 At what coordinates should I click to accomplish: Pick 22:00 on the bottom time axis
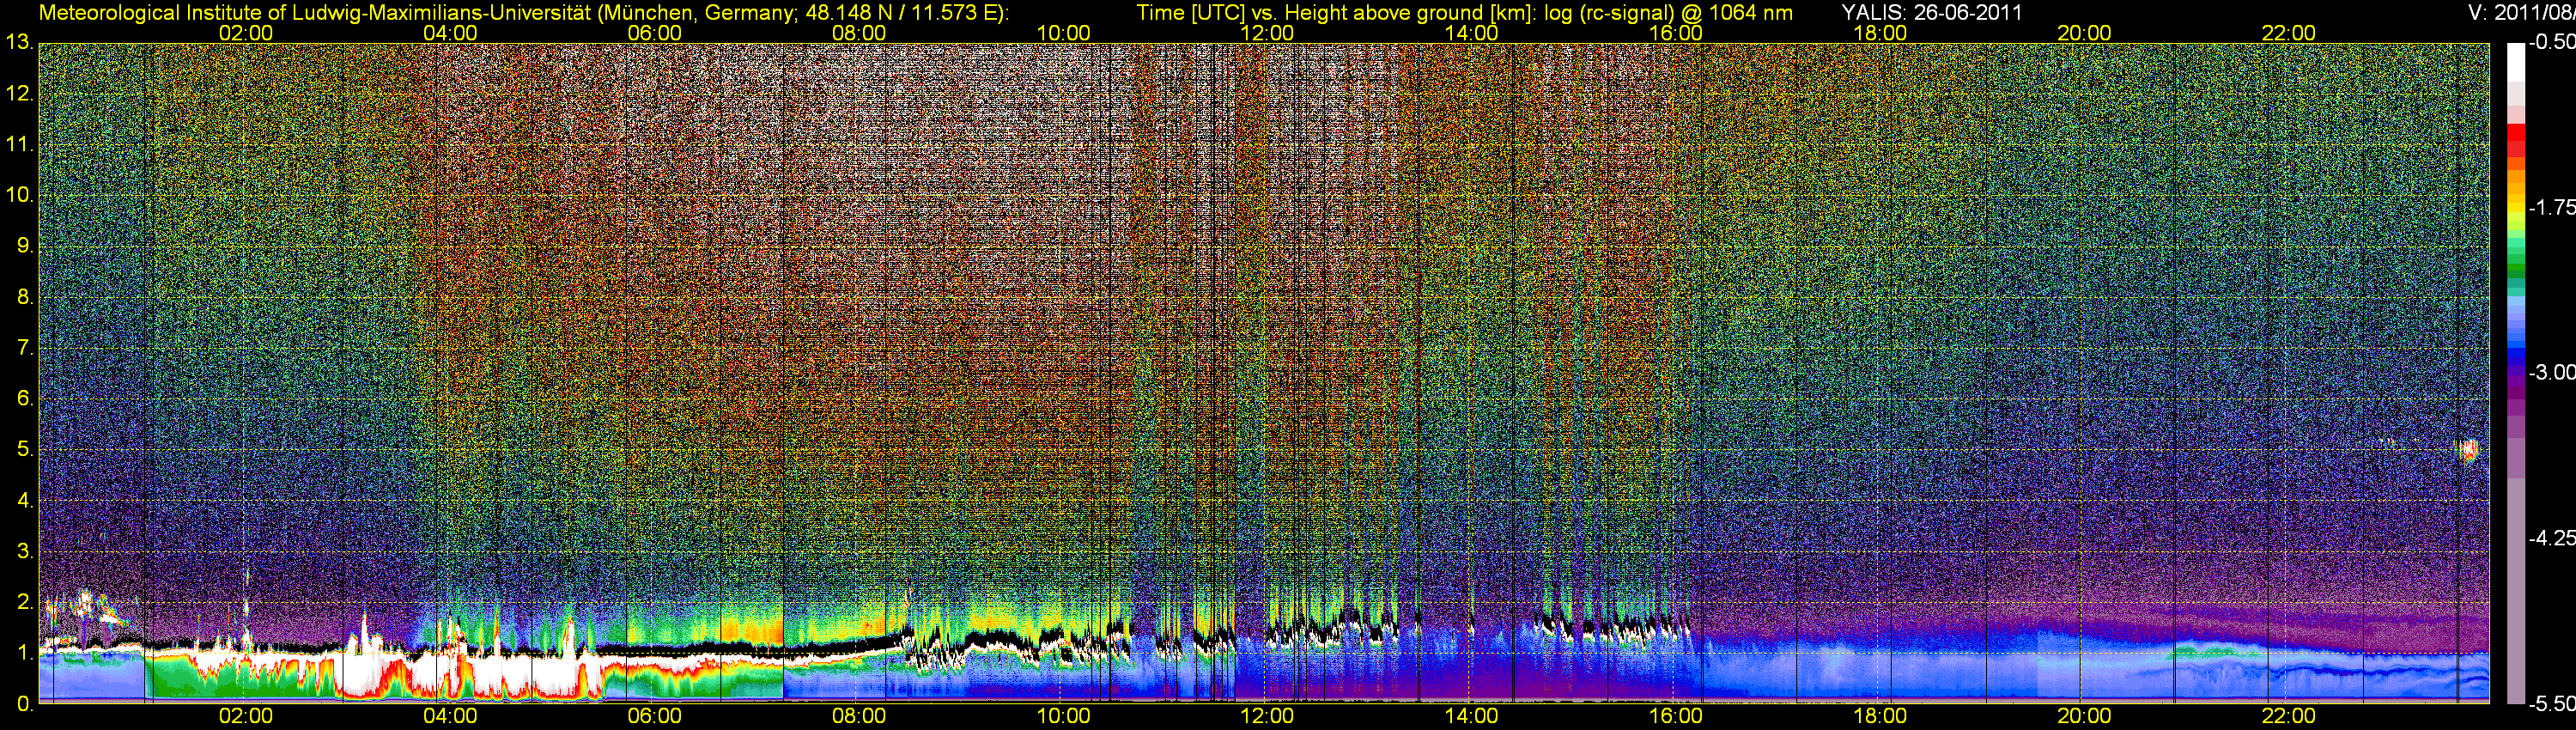pyautogui.click(x=2288, y=716)
